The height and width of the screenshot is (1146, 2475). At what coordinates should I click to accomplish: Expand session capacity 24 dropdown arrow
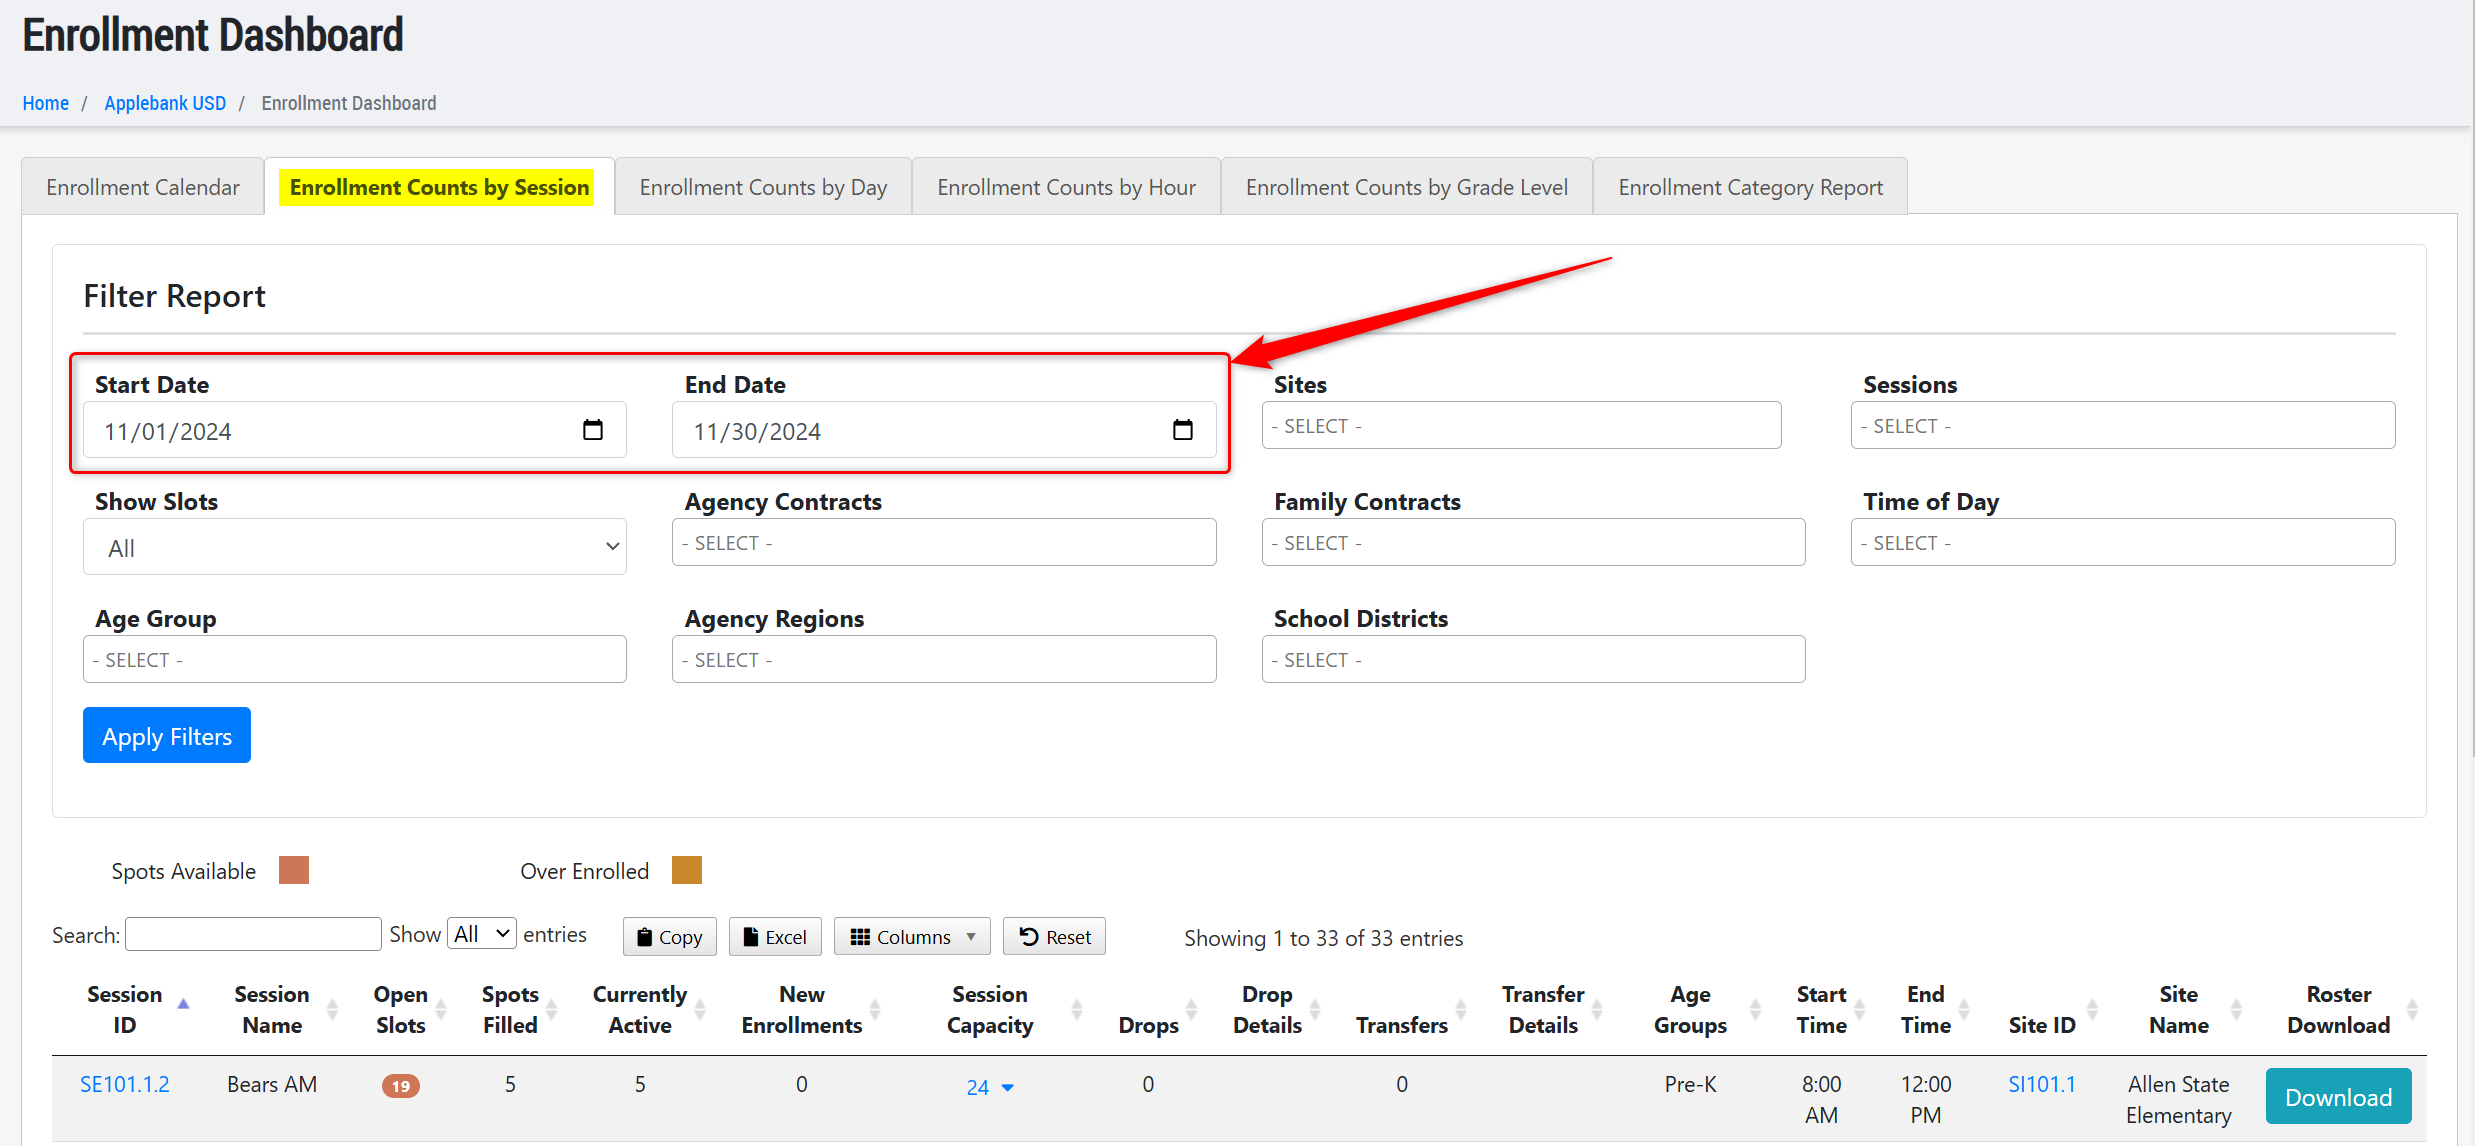click(x=1007, y=1088)
